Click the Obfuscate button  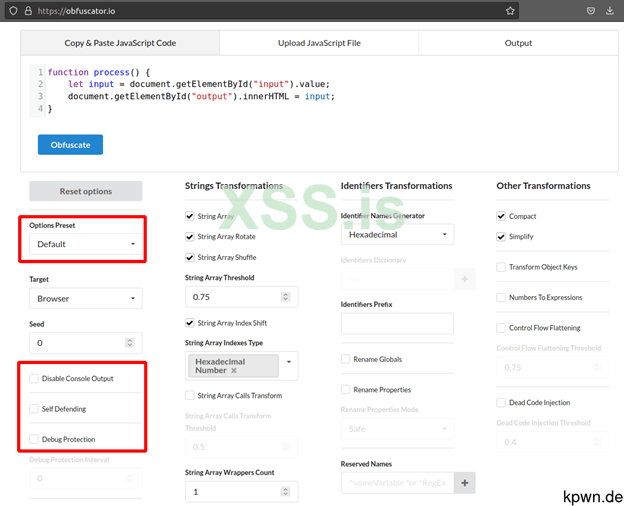click(x=70, y=145)
